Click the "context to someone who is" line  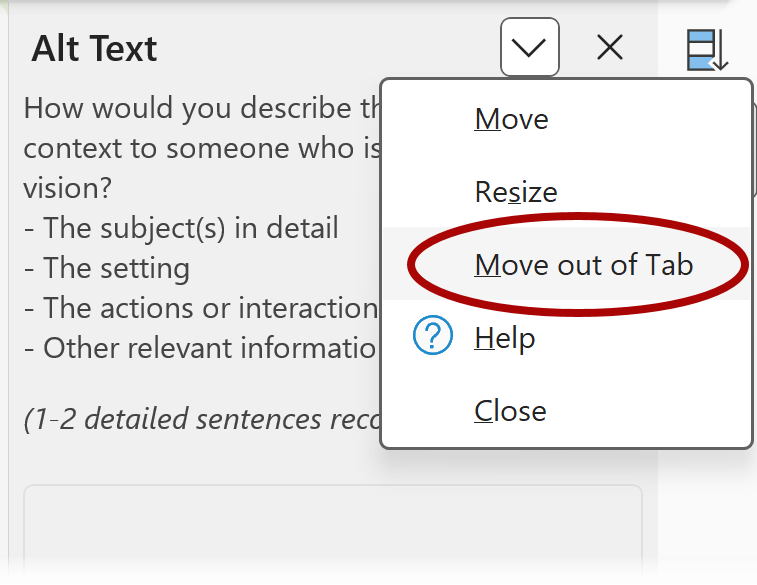(x=200, y=148)
